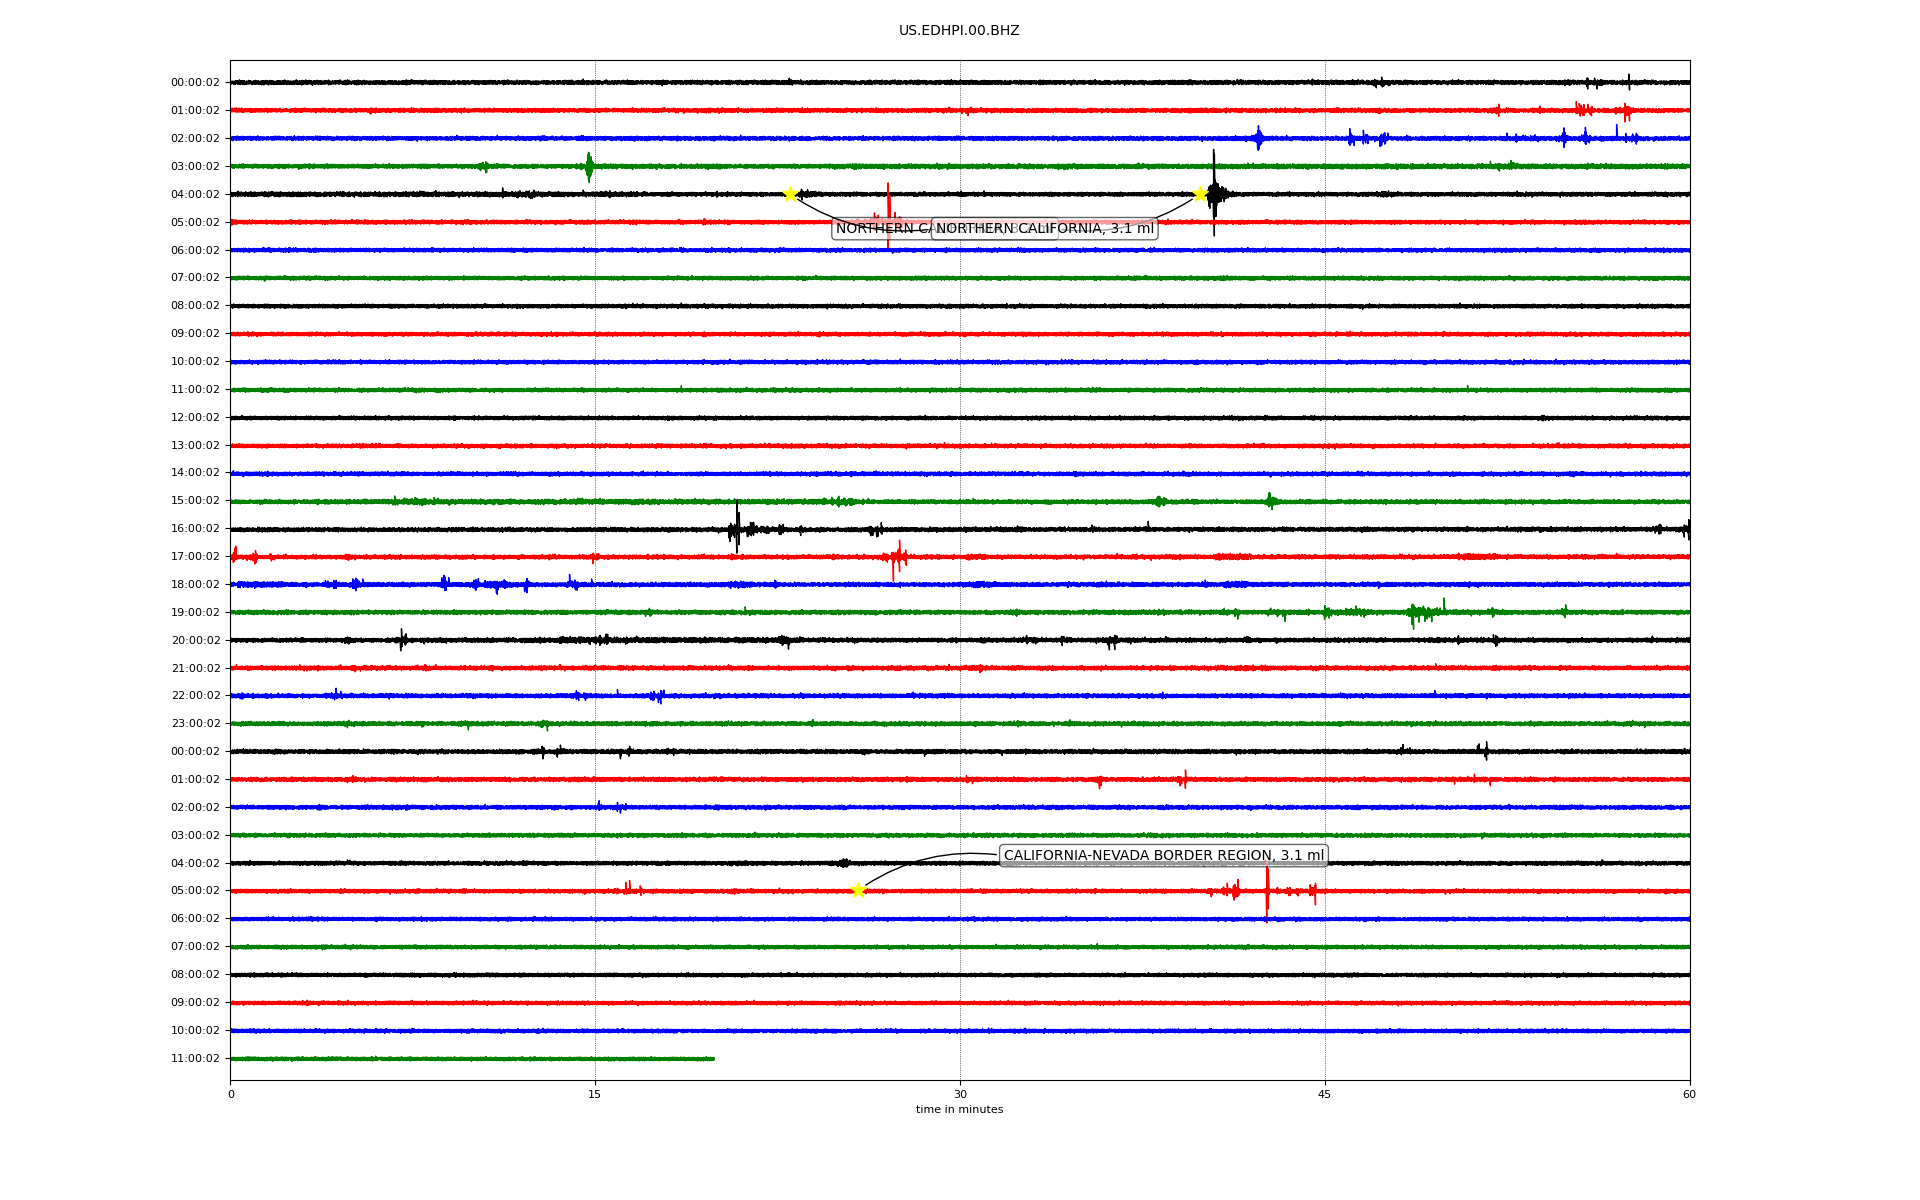
Task: Click the 16:00:02 row time label
Action: click(195, 529)
